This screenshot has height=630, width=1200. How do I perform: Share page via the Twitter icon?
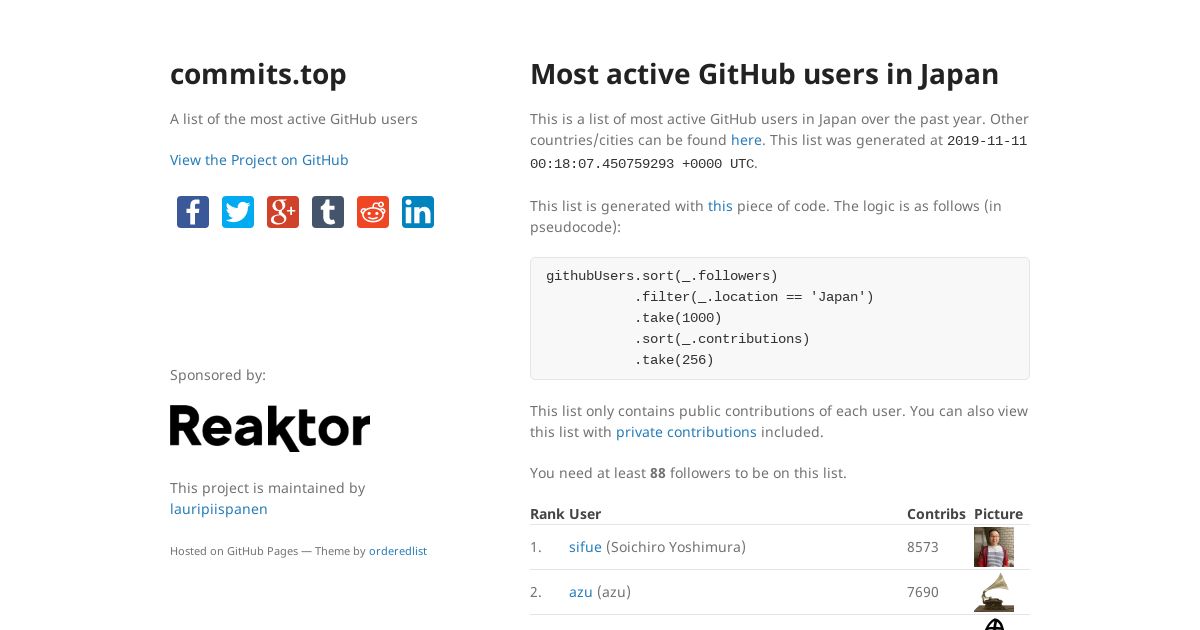coord(238,212)
